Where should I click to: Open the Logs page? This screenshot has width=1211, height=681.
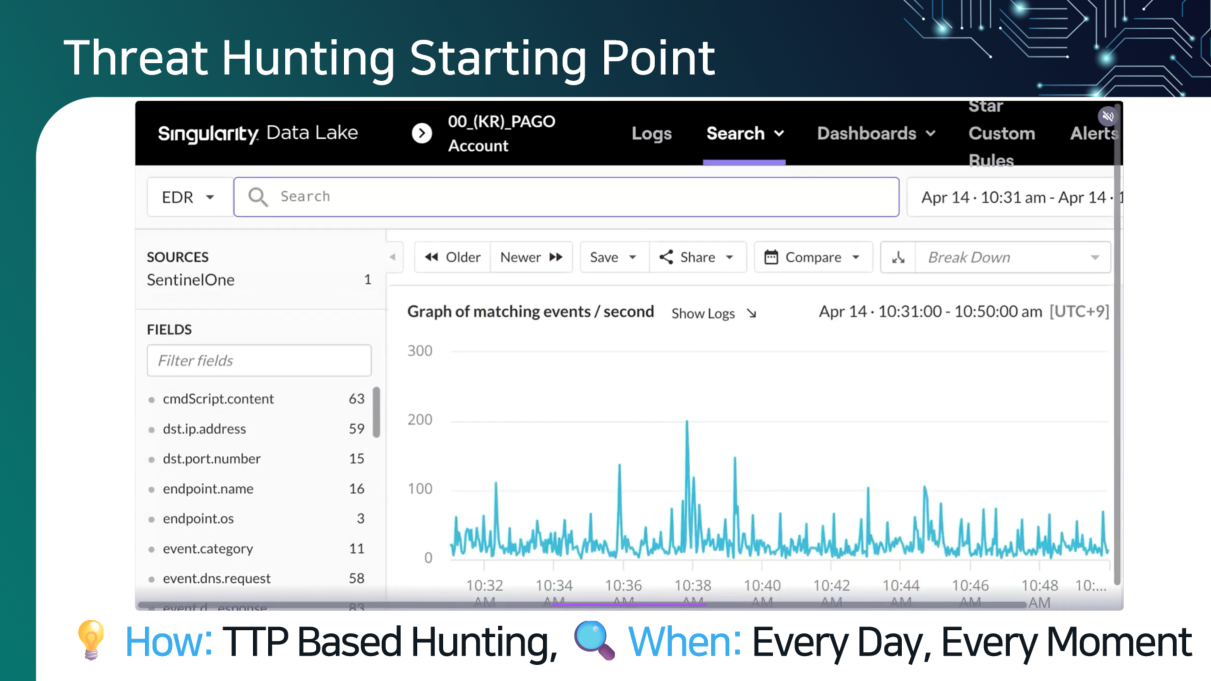(x=652, y=133)
